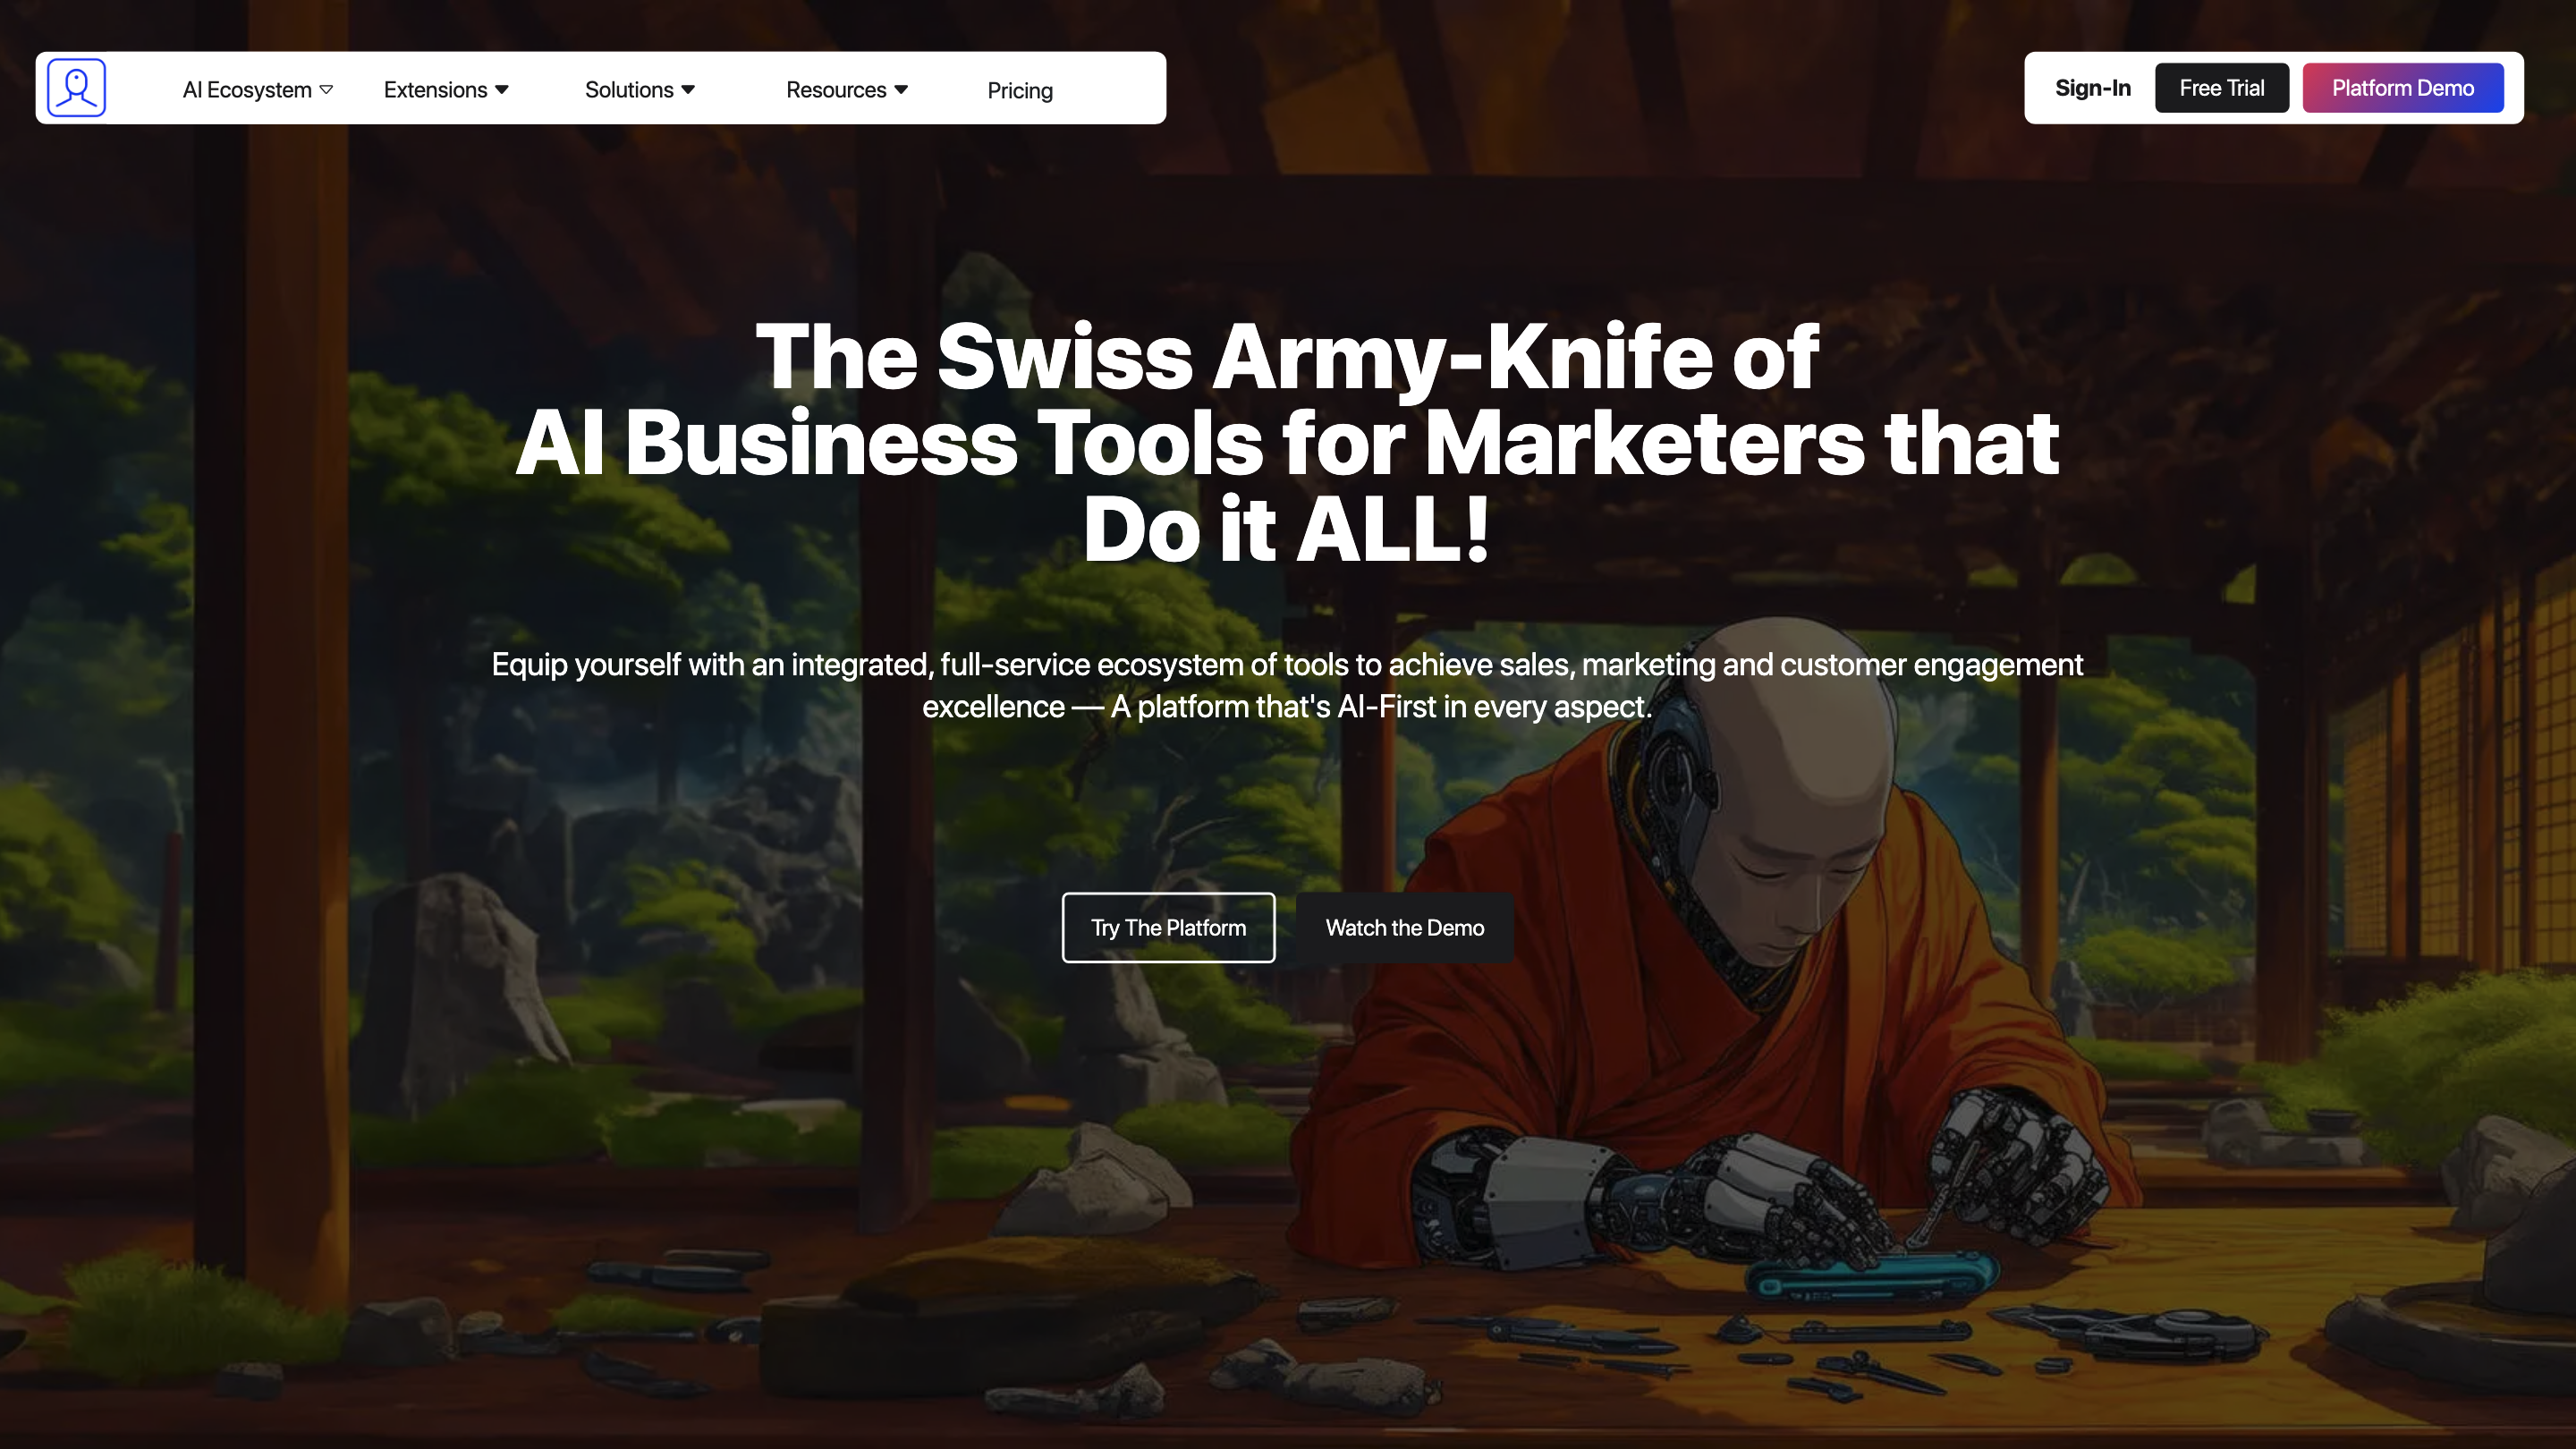Click the outlined arrow beside AI Ecosystem

(326, 90)
